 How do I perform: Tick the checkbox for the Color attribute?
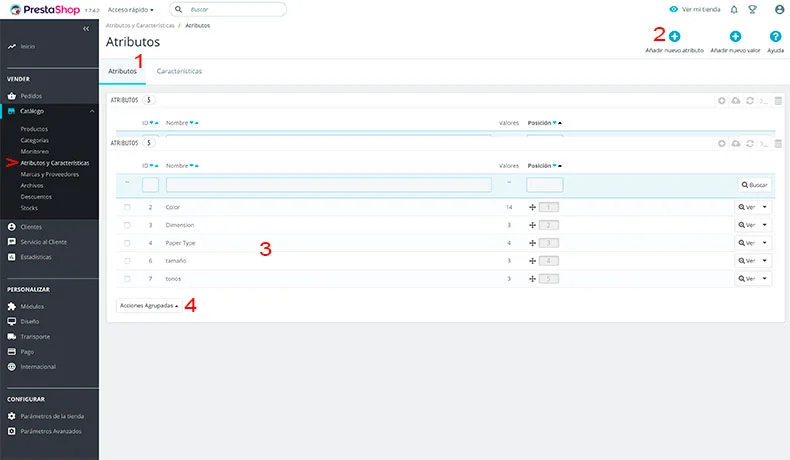(x=127, y=207)
